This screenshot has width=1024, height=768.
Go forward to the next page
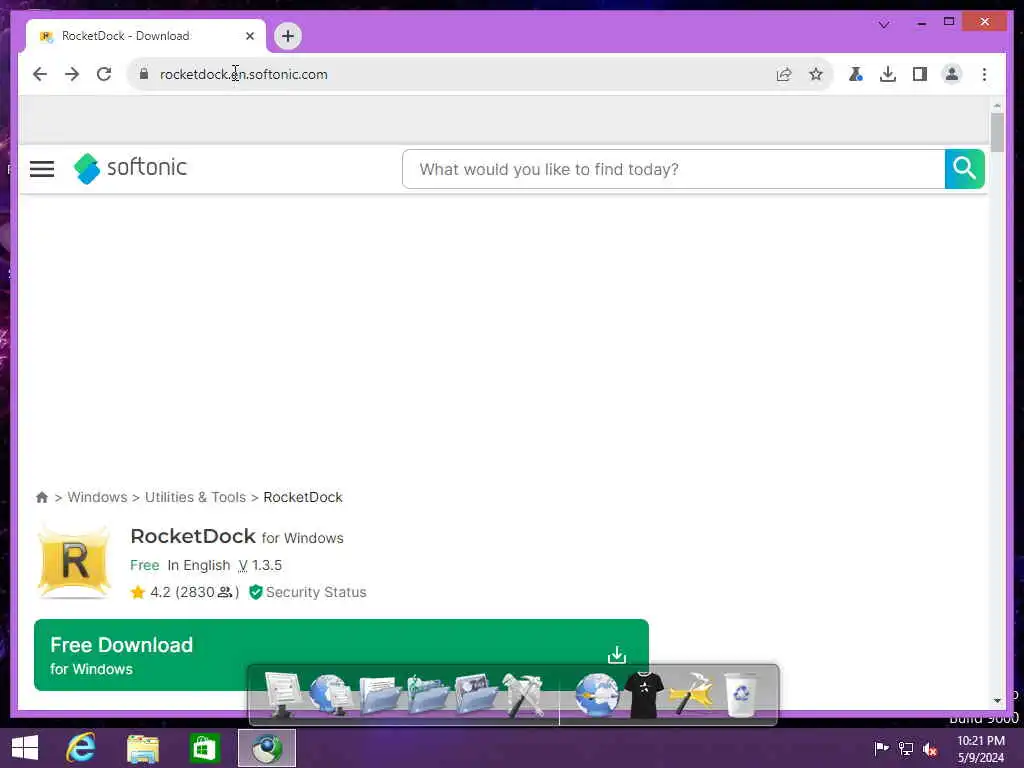pyautogui.click(x=72, y=74)
